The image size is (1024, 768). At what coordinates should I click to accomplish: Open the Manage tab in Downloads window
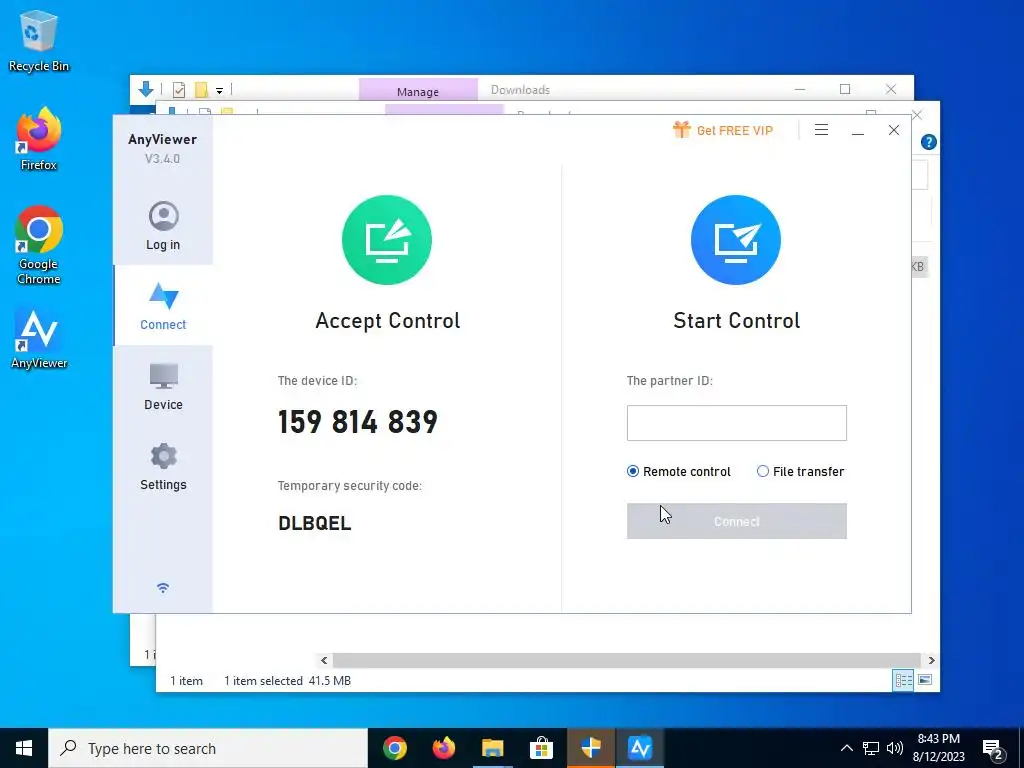(418, 91)
